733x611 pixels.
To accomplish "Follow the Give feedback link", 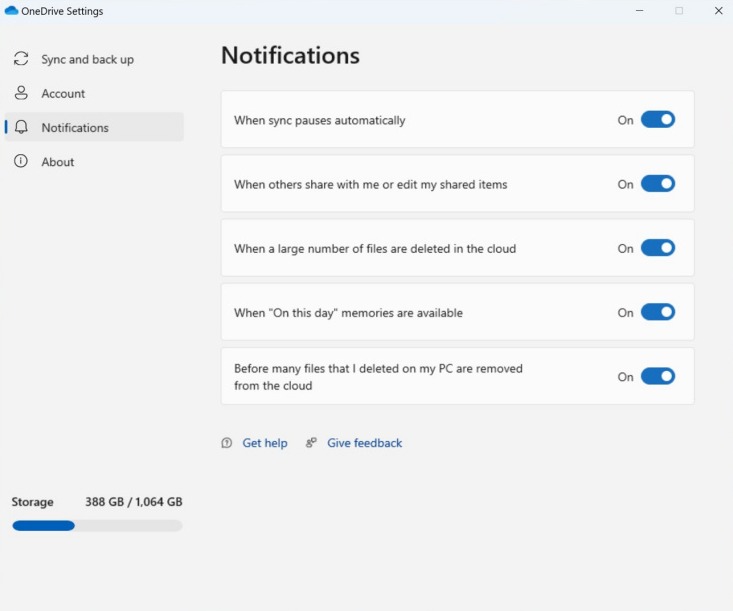I will [x=365, y=443].
